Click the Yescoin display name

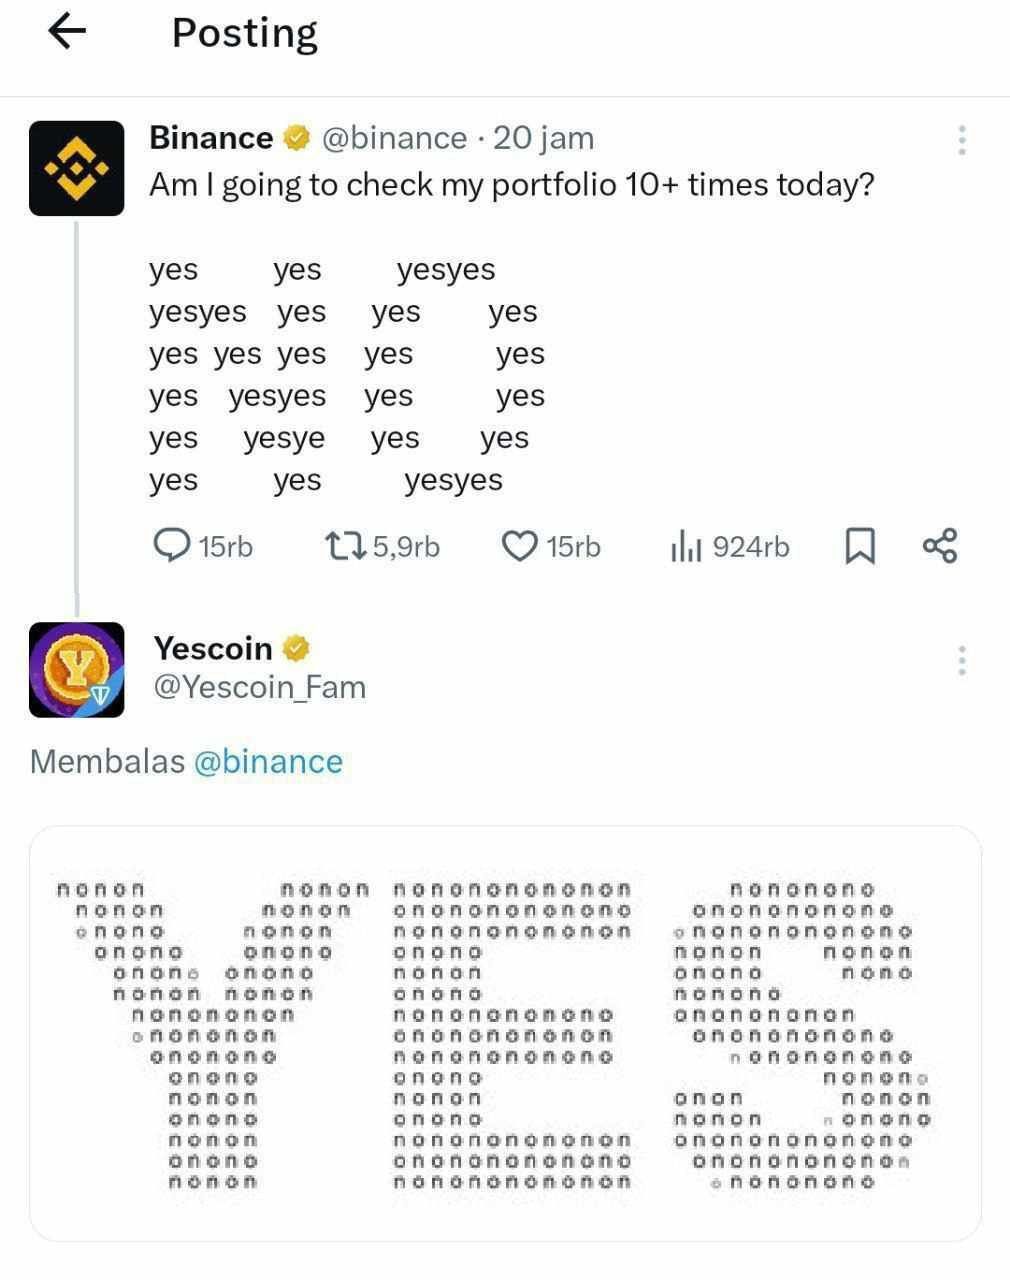tap(213, 649)
